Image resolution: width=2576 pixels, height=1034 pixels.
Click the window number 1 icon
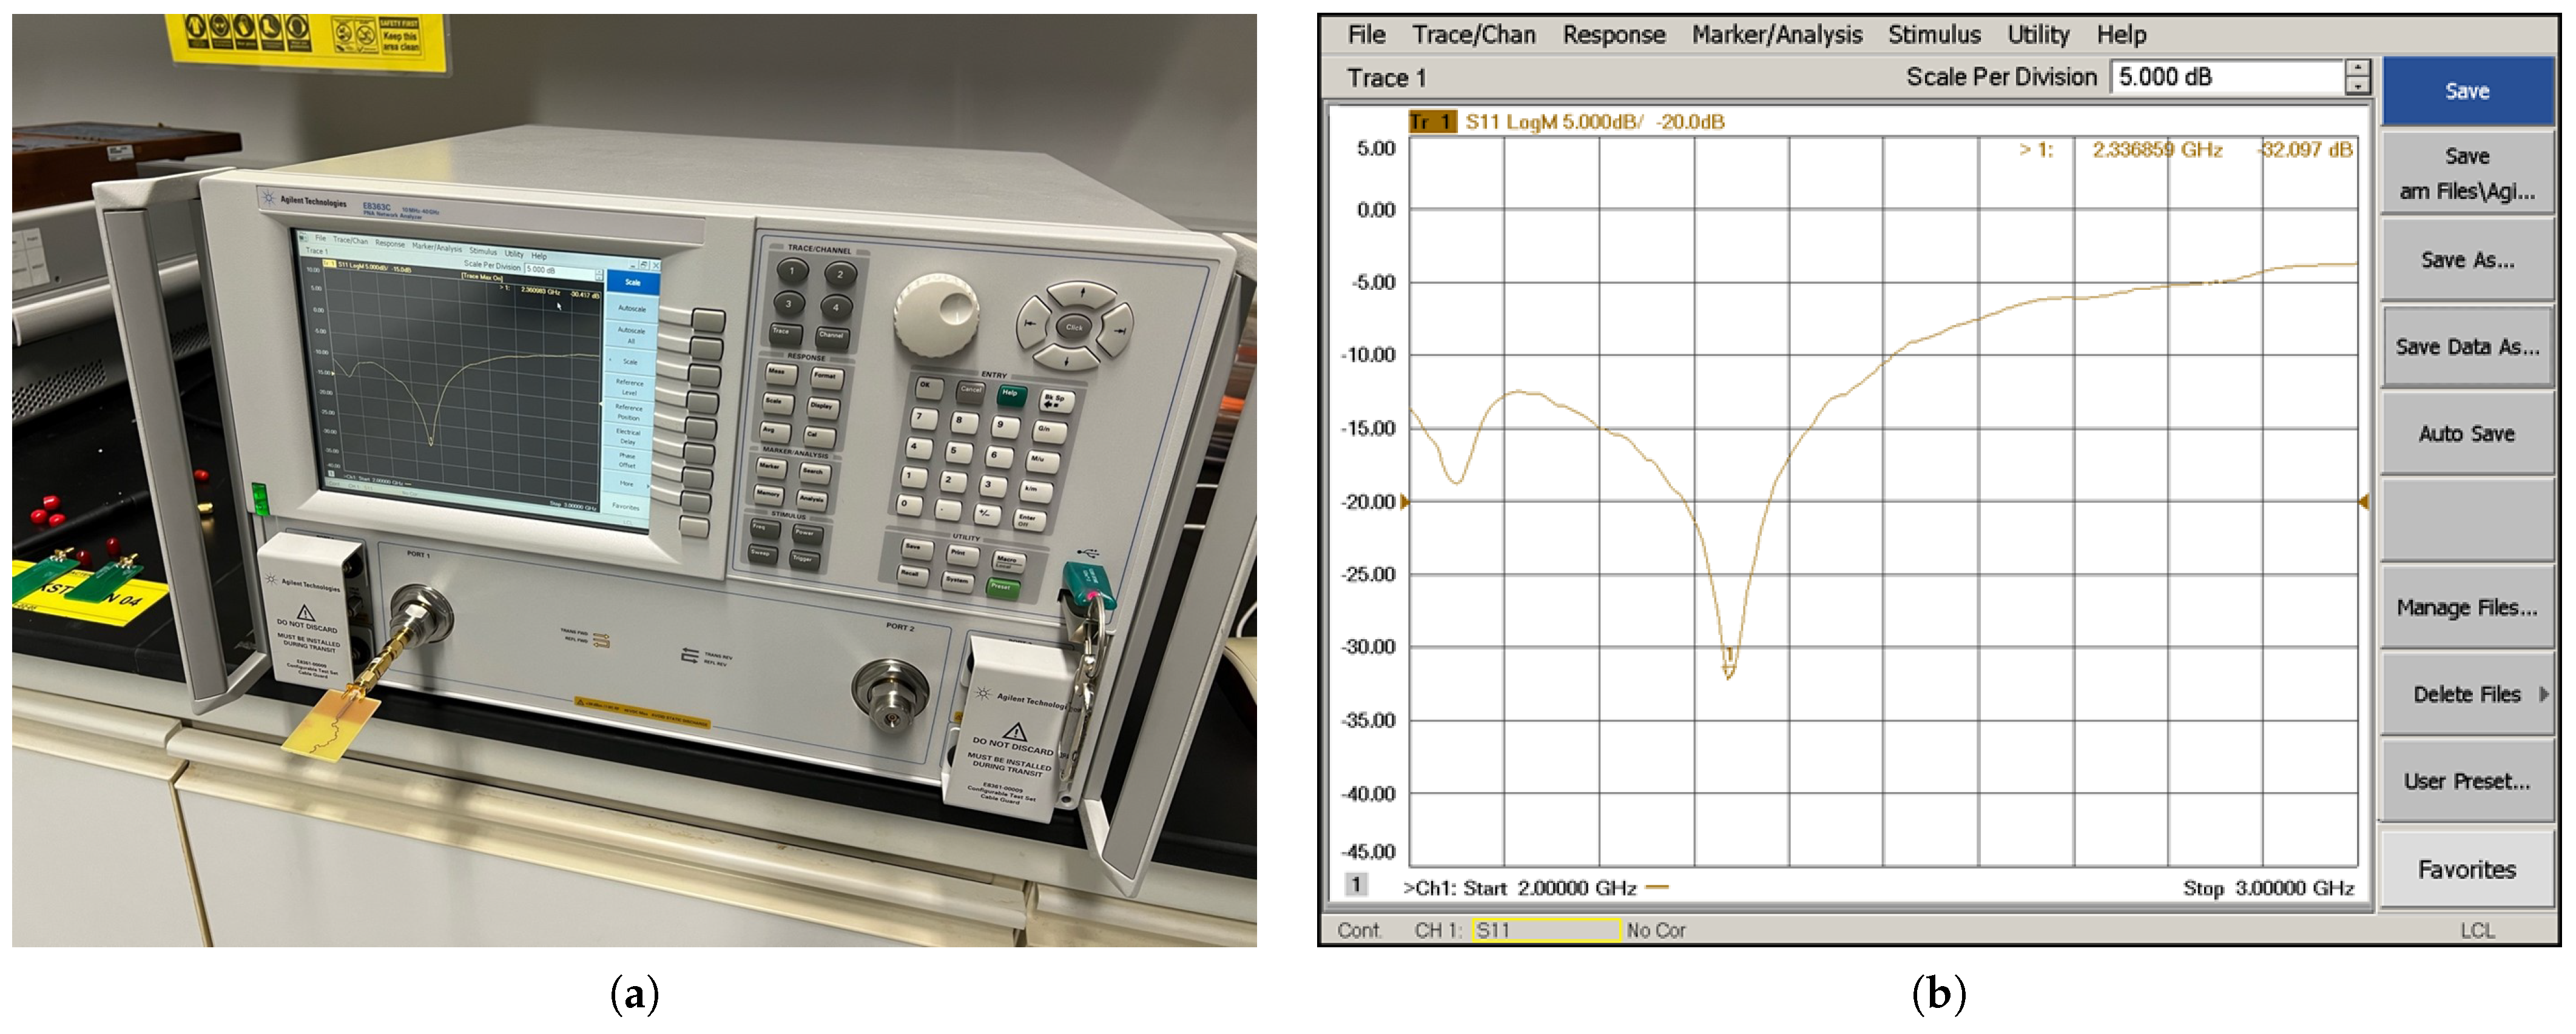(1356, 885)
